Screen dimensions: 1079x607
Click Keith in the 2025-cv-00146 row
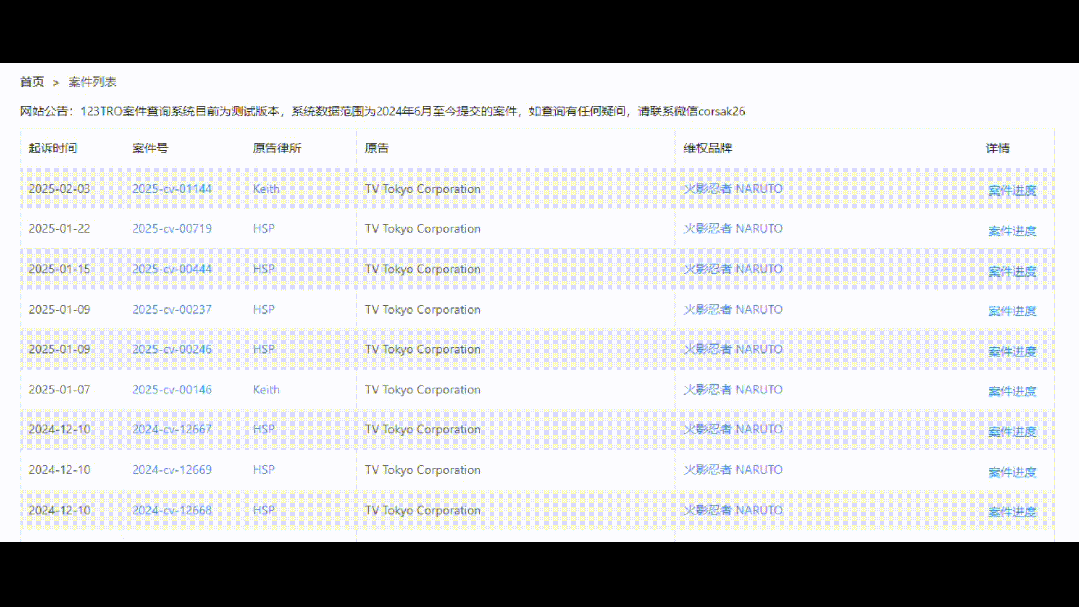pos(265,389)
